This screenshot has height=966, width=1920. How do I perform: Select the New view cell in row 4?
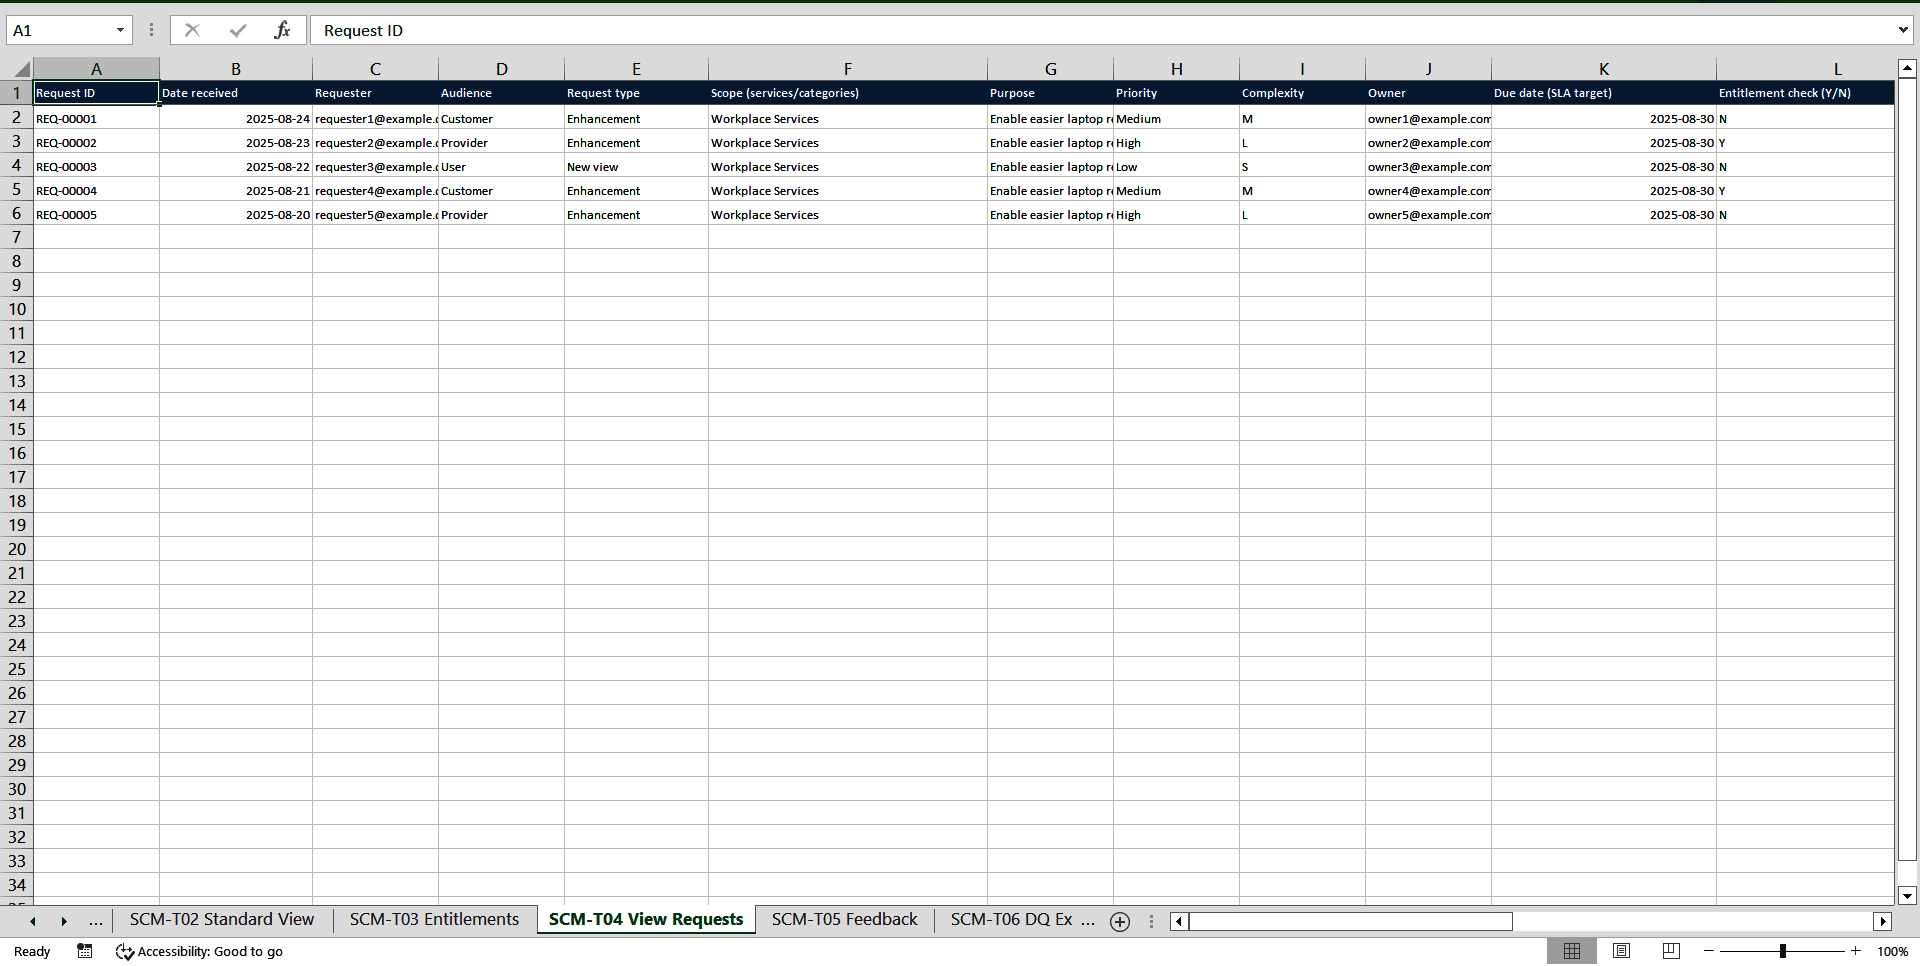tap(636, 167)
